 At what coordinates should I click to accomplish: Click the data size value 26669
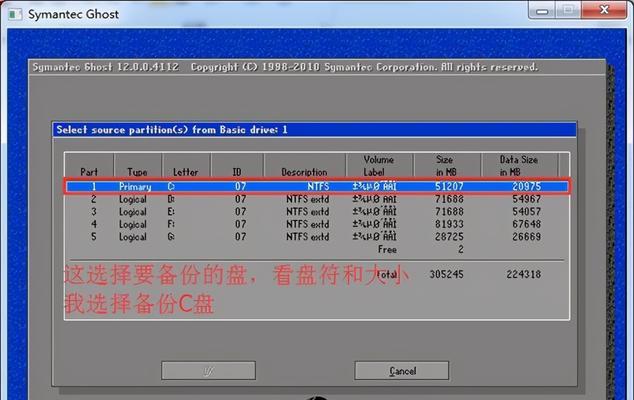[526, 237]
